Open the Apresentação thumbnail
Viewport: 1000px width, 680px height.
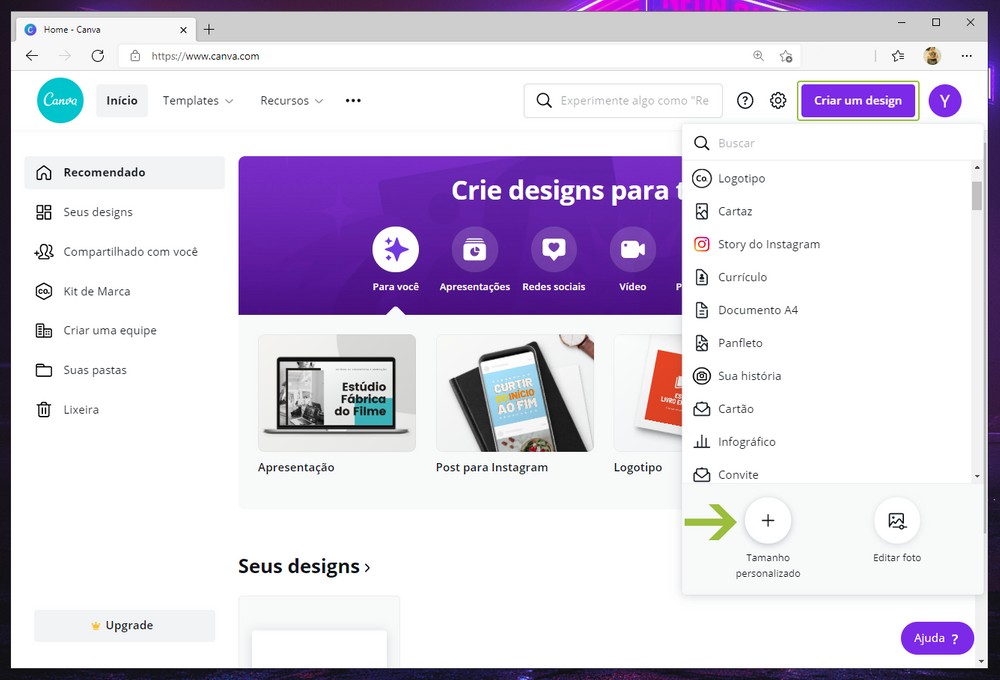337,393
